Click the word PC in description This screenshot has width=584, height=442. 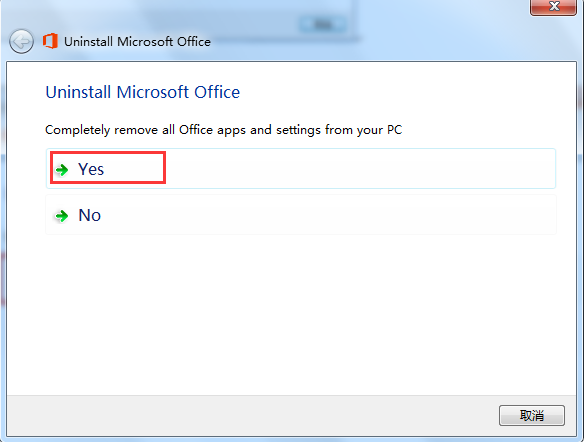click(394, 130)
